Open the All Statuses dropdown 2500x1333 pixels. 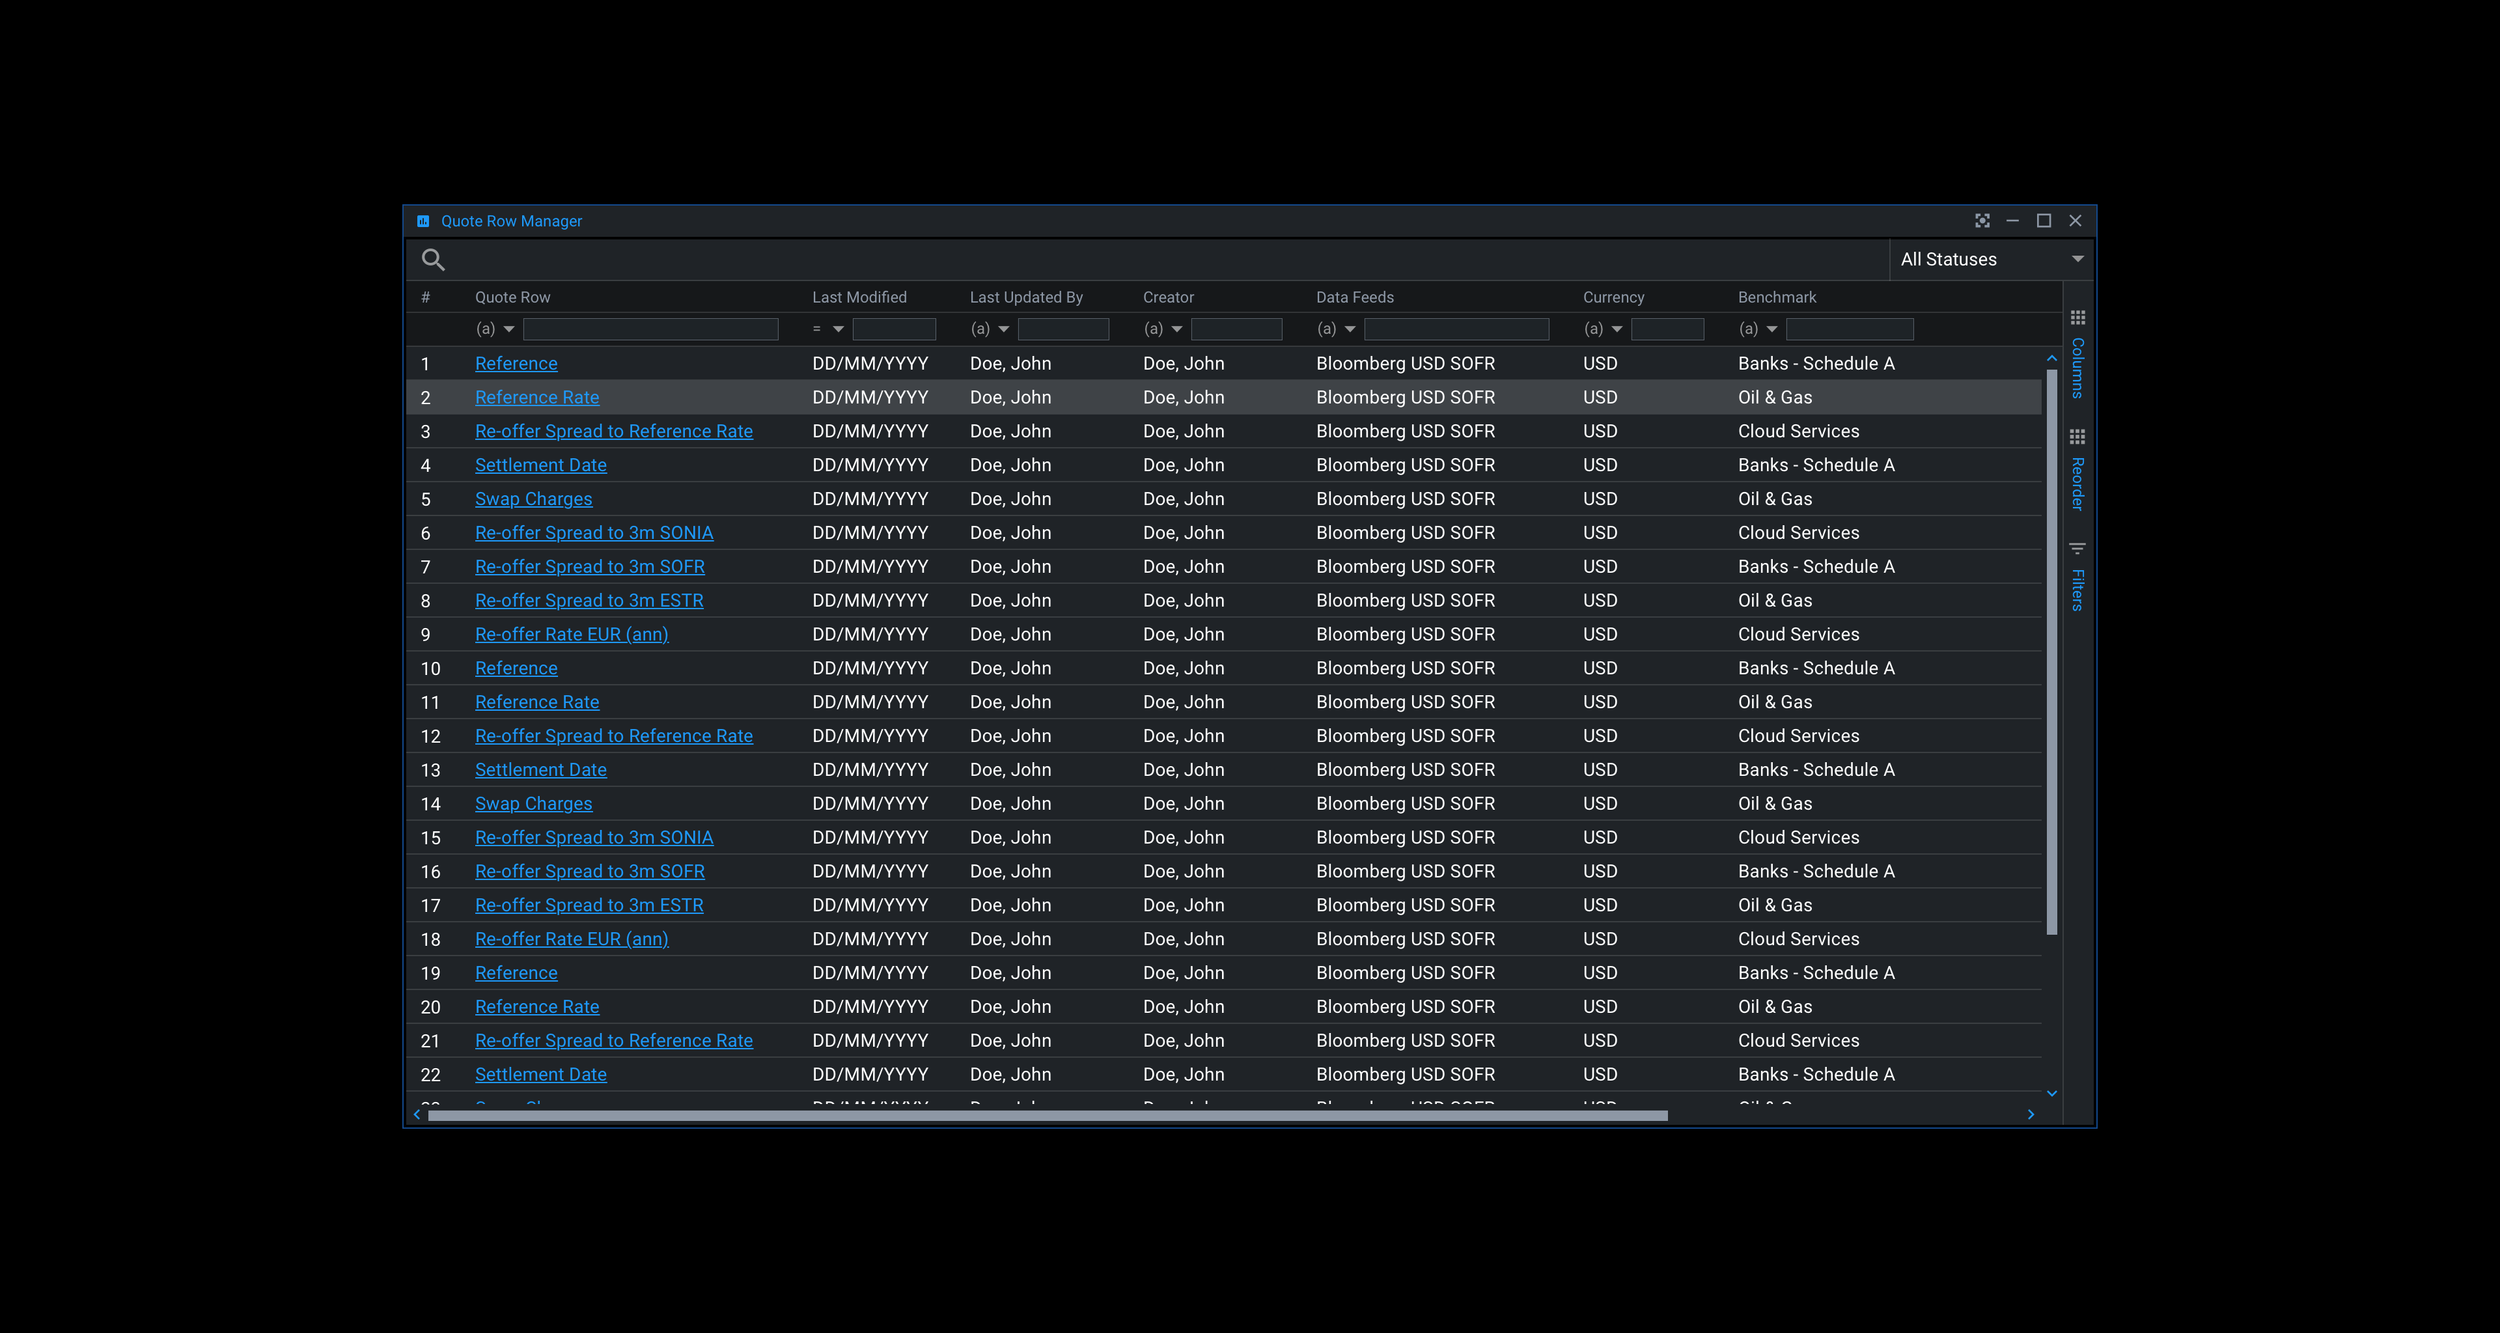tap(1991, 259)
